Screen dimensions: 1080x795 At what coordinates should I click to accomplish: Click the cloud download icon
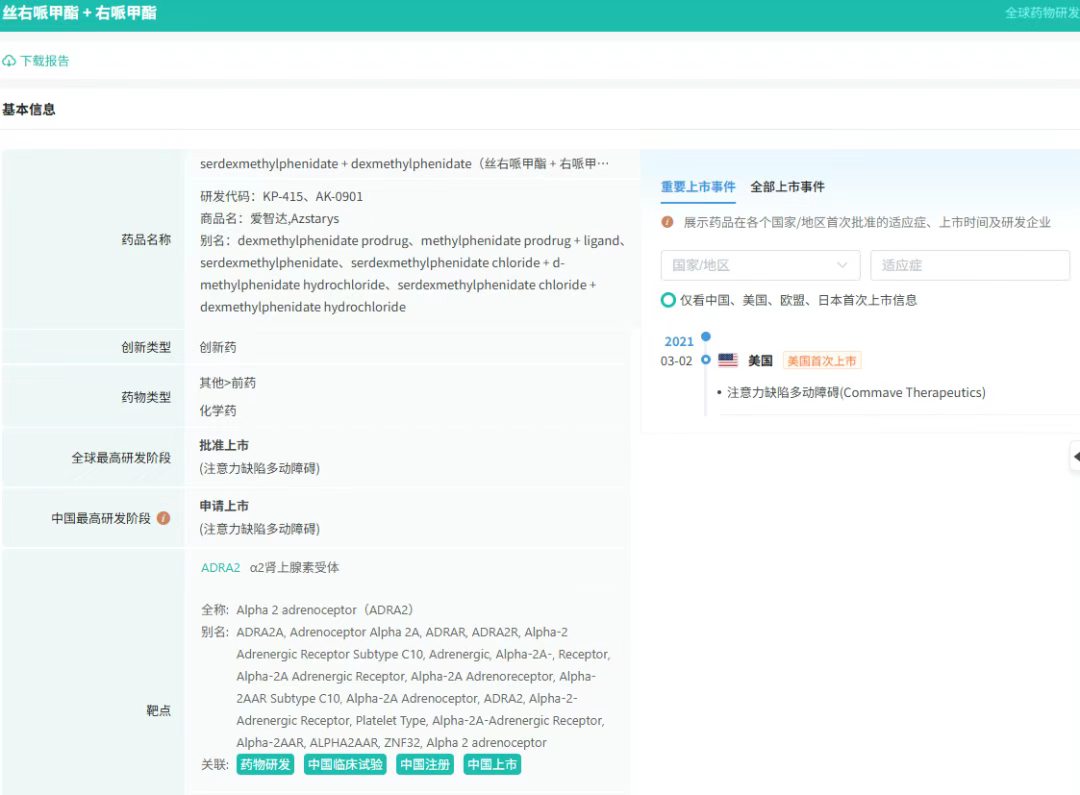click(9, 61)
